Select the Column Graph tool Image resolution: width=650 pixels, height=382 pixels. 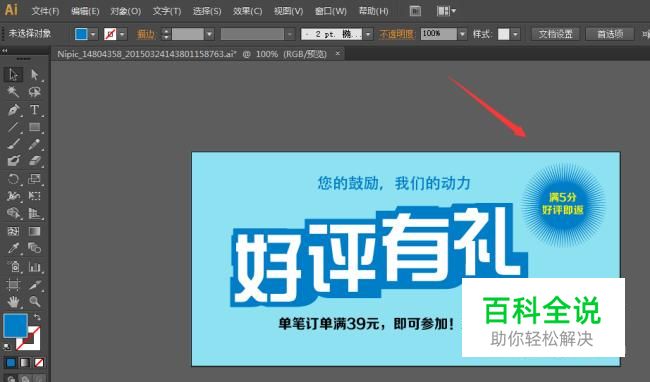tap(35, 266)
